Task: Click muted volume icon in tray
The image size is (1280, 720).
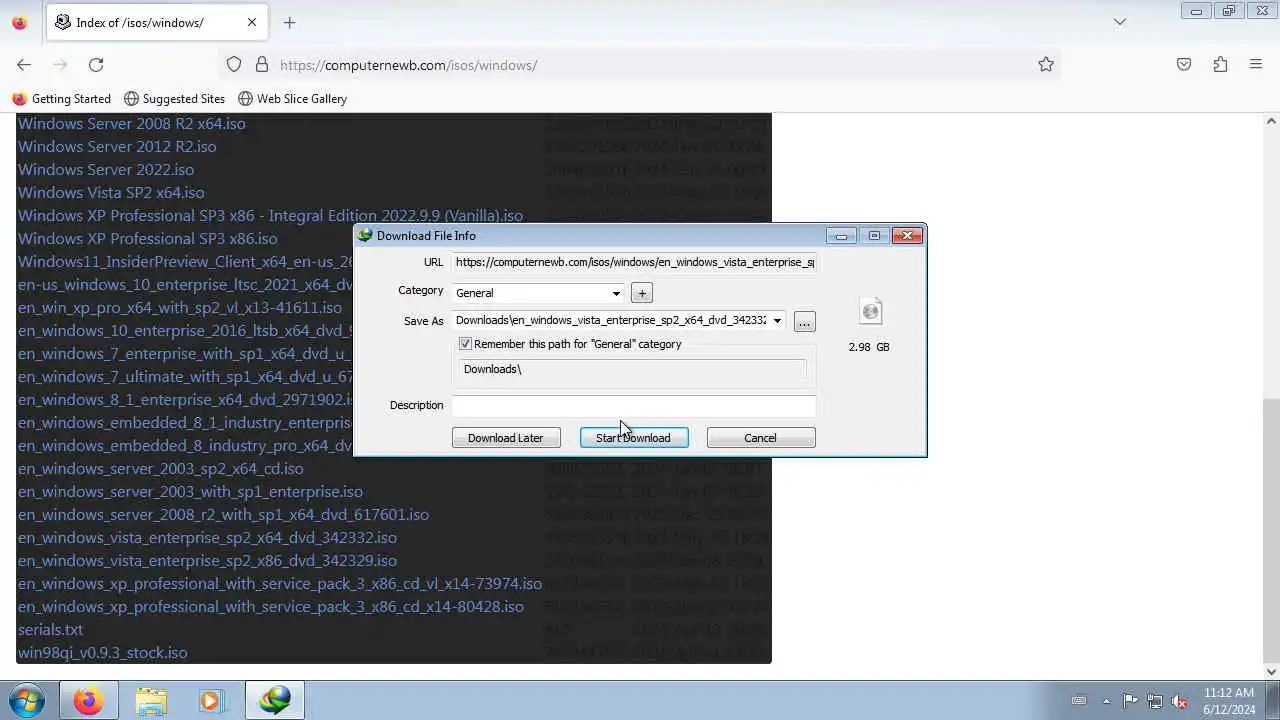Action: 1179,701
